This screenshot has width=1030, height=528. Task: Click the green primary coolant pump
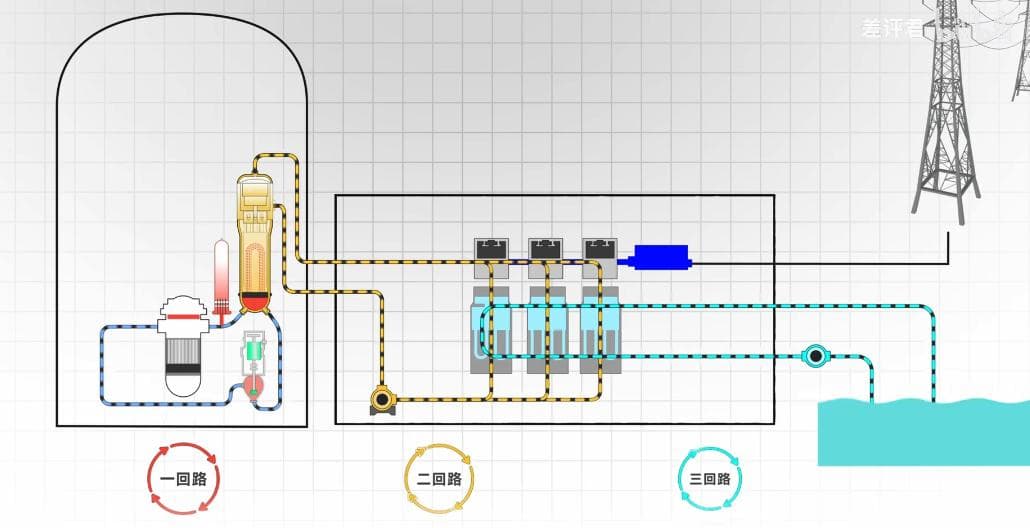point(255,353)
